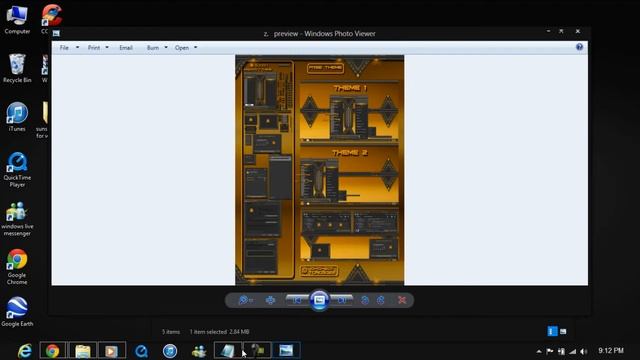Open File Explorer from the taskbar
This screenshot has width=640, height=360.
pyautogui.click(x=83, y=351)
